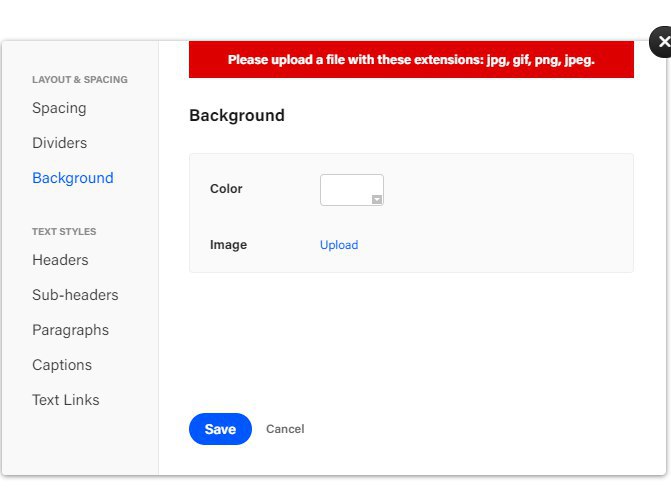Click the 'Image' field label

tap(229, 245)
